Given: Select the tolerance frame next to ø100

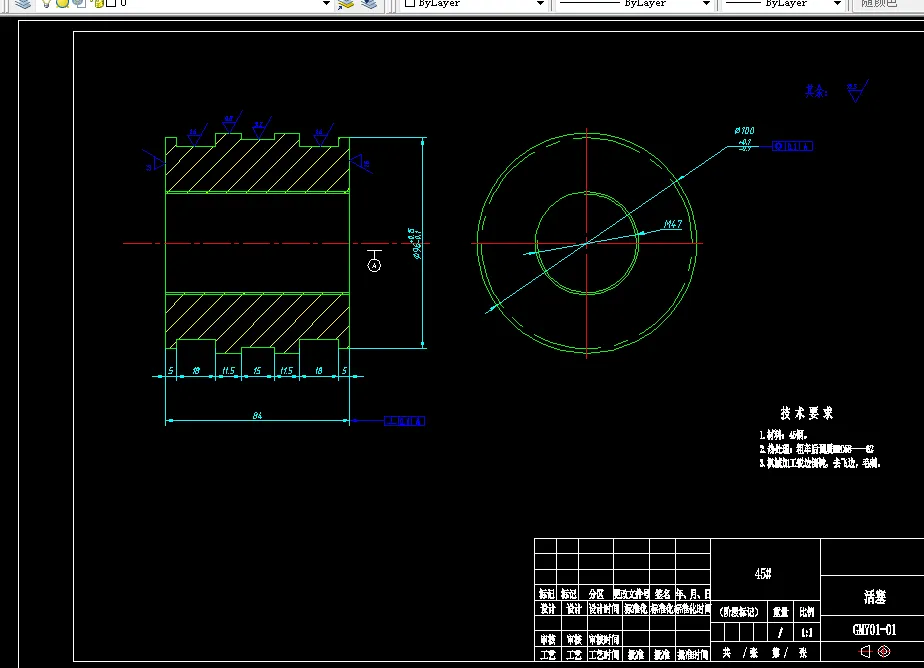Looking at the screenshot, I should coord(793,146).
